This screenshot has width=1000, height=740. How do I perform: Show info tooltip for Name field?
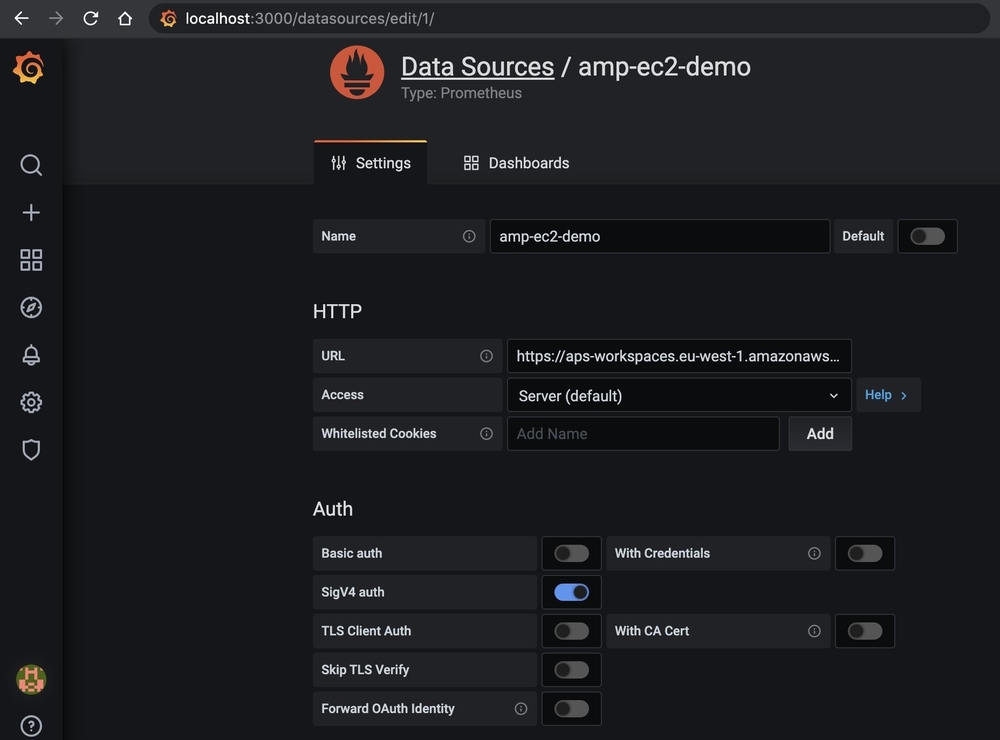point(469,236)
